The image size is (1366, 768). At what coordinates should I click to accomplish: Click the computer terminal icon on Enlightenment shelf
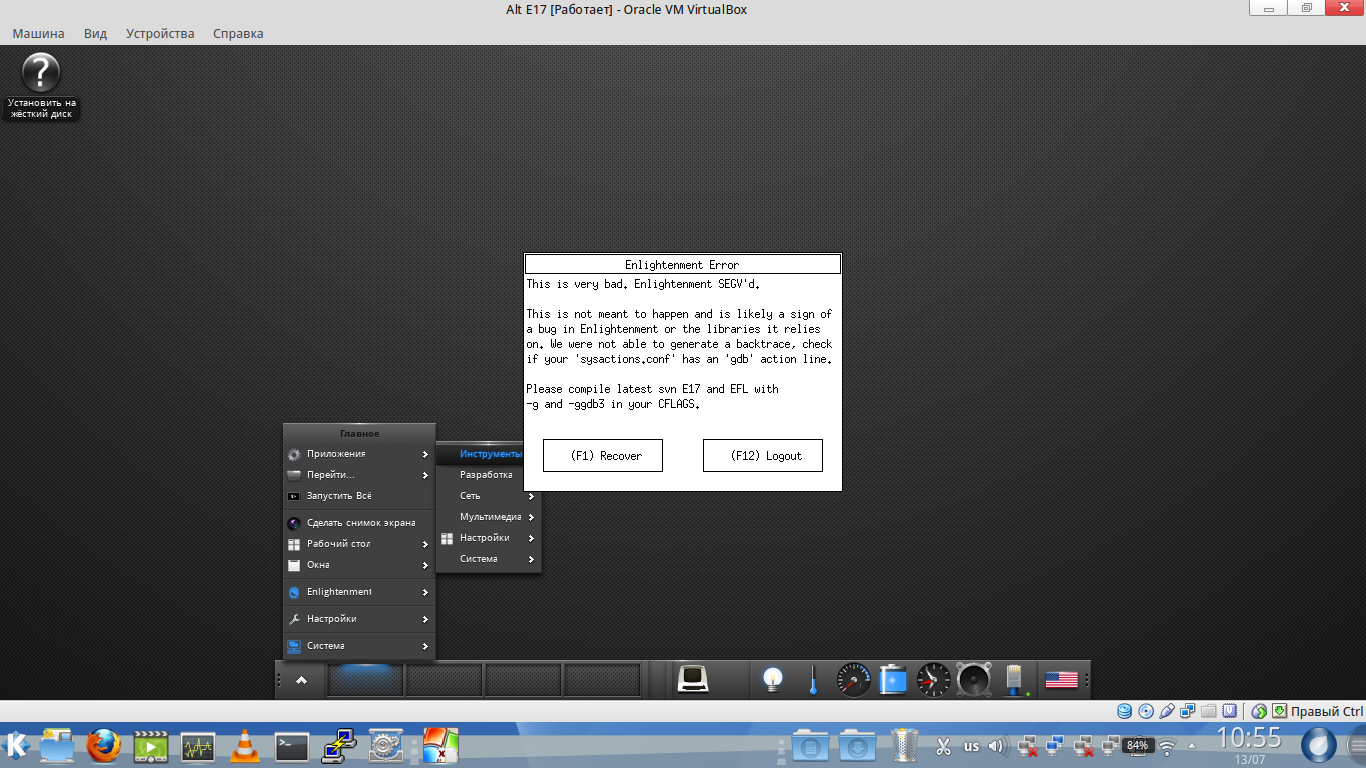point(693,680)
